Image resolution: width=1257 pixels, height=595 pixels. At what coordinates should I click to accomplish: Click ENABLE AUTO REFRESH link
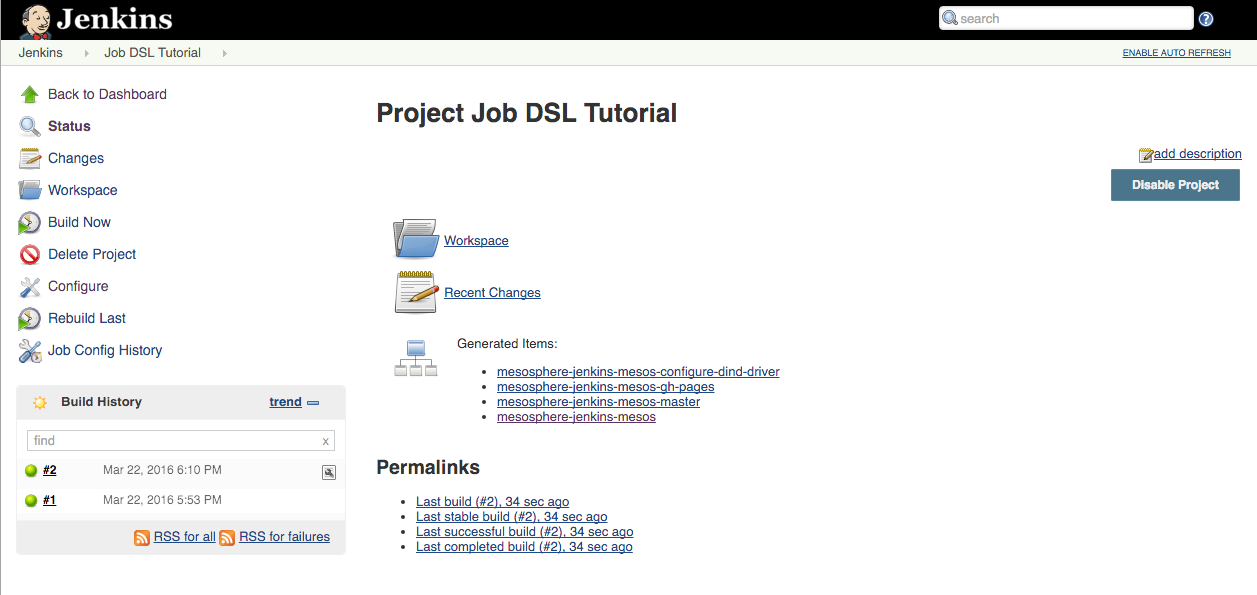click(1177, 53)
